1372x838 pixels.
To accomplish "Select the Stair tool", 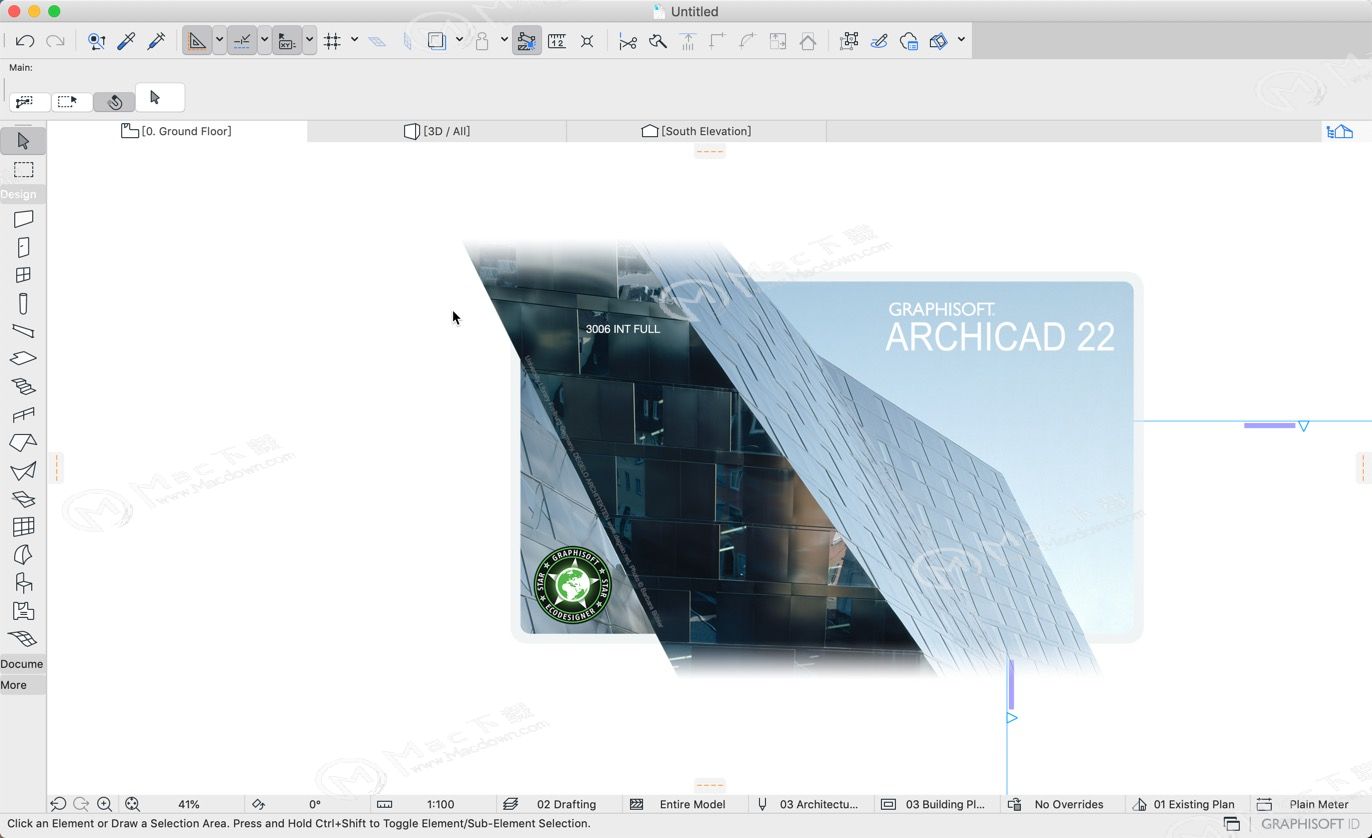I will (23, 386).
